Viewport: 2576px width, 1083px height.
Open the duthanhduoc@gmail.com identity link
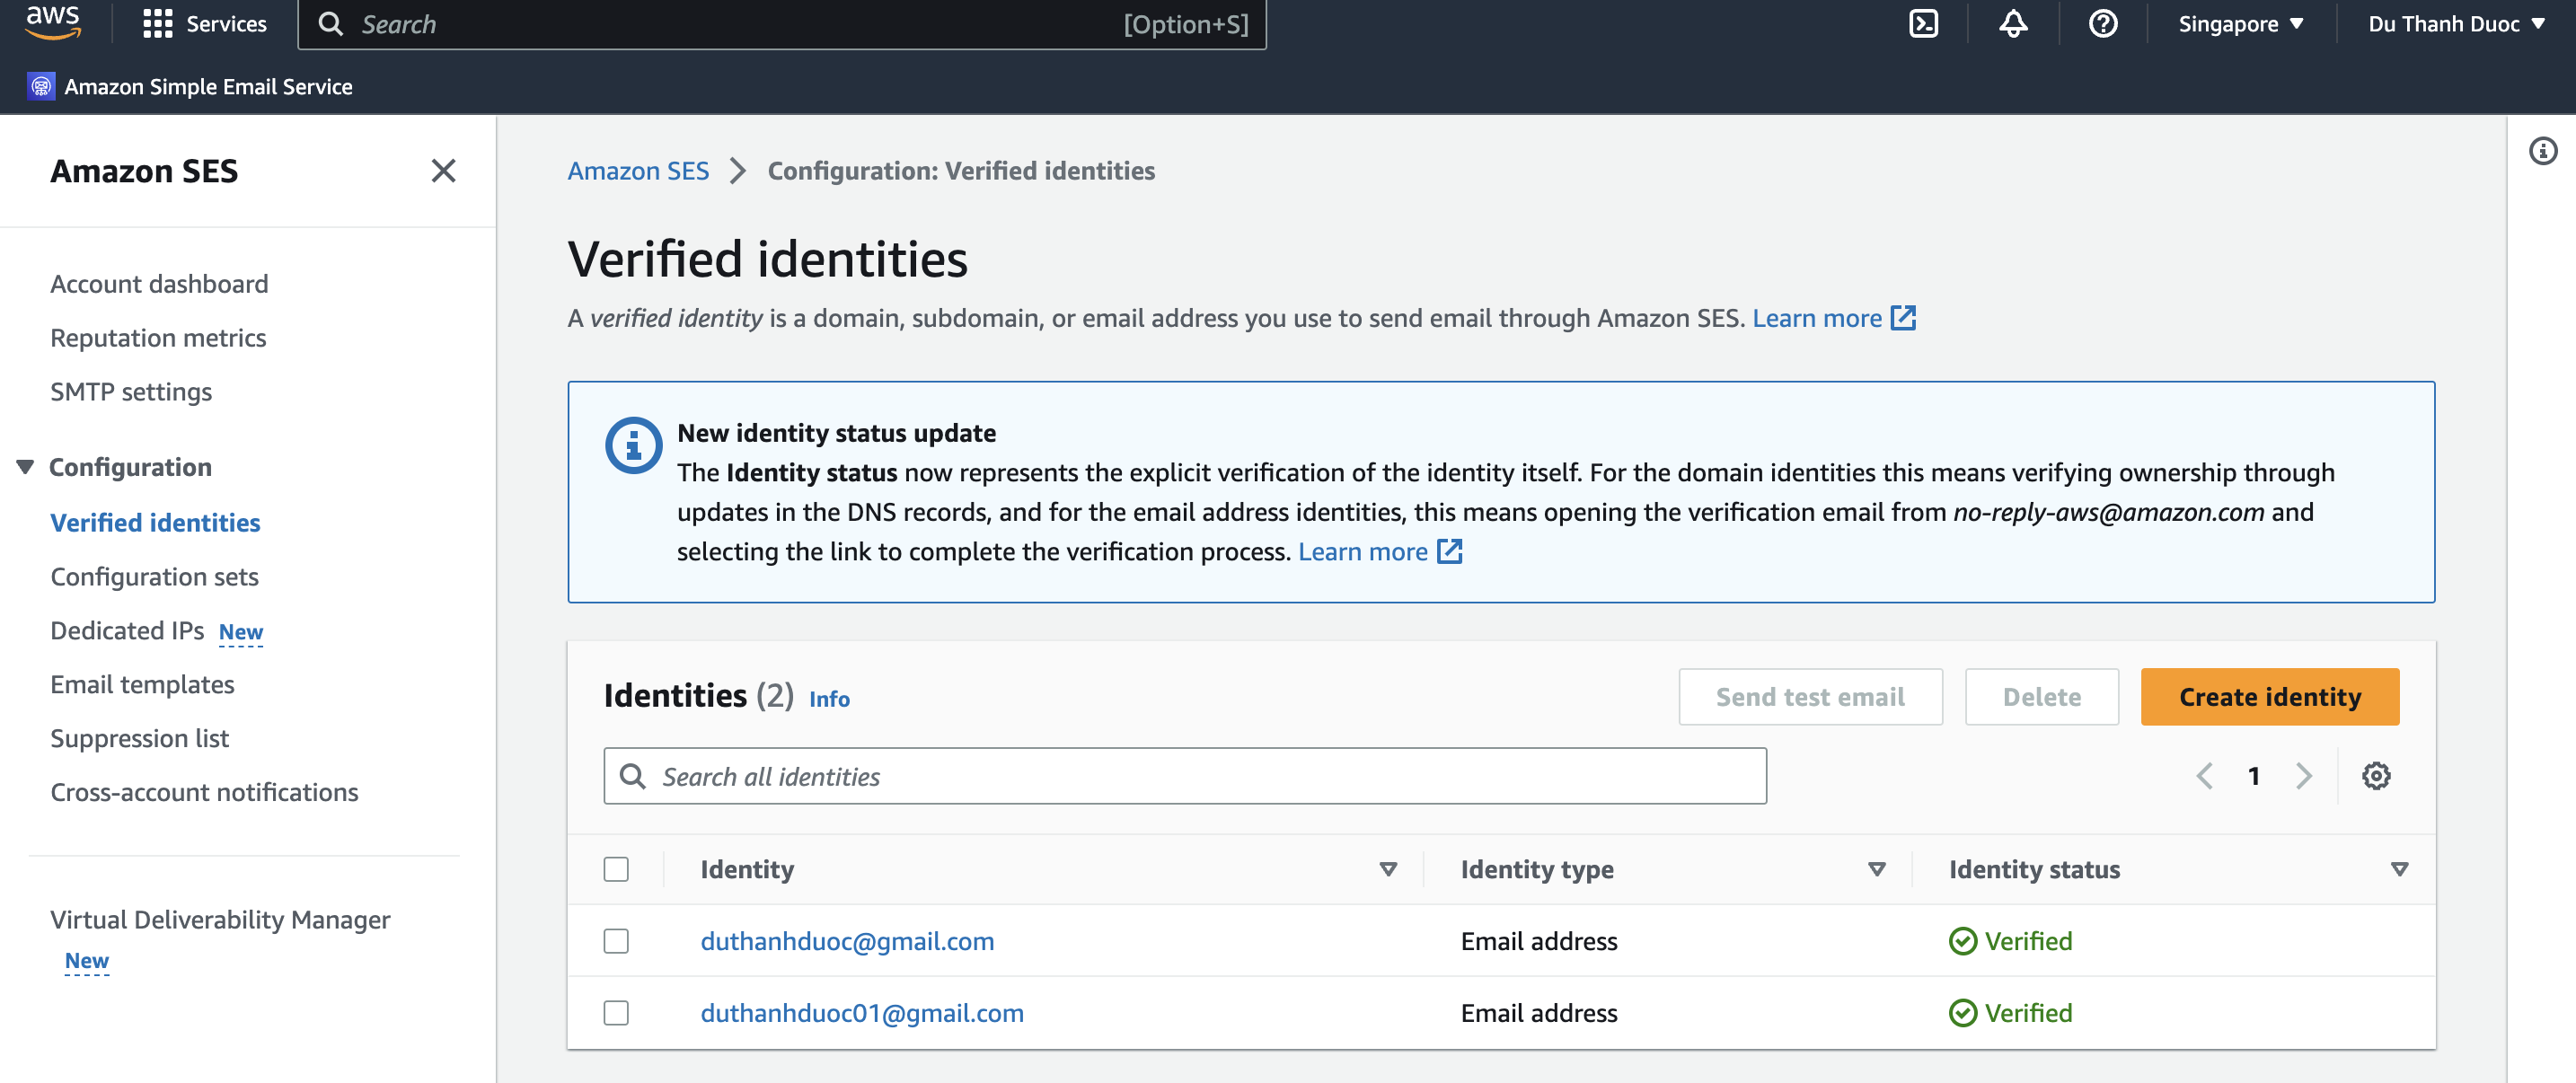(847, 941)
